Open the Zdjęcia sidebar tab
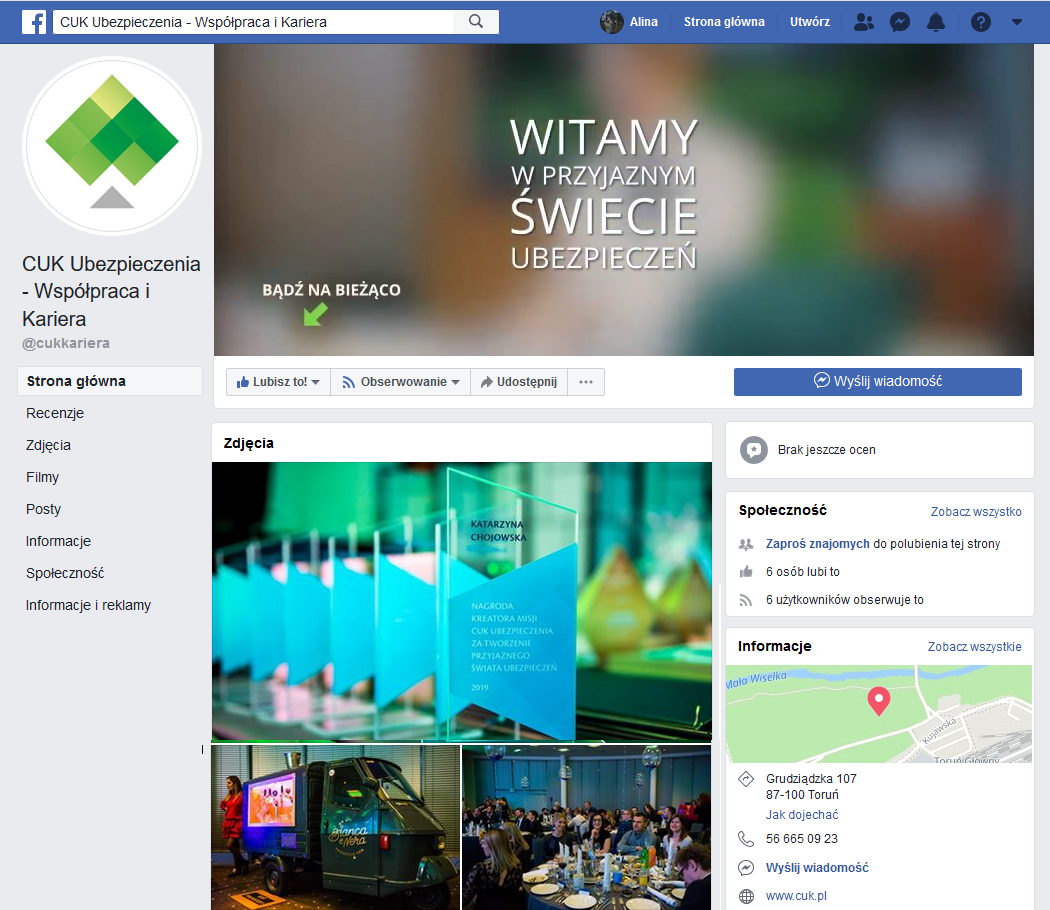Image resolution: width=1050 pixels, height=910 pixels. (x=48, y=445)
